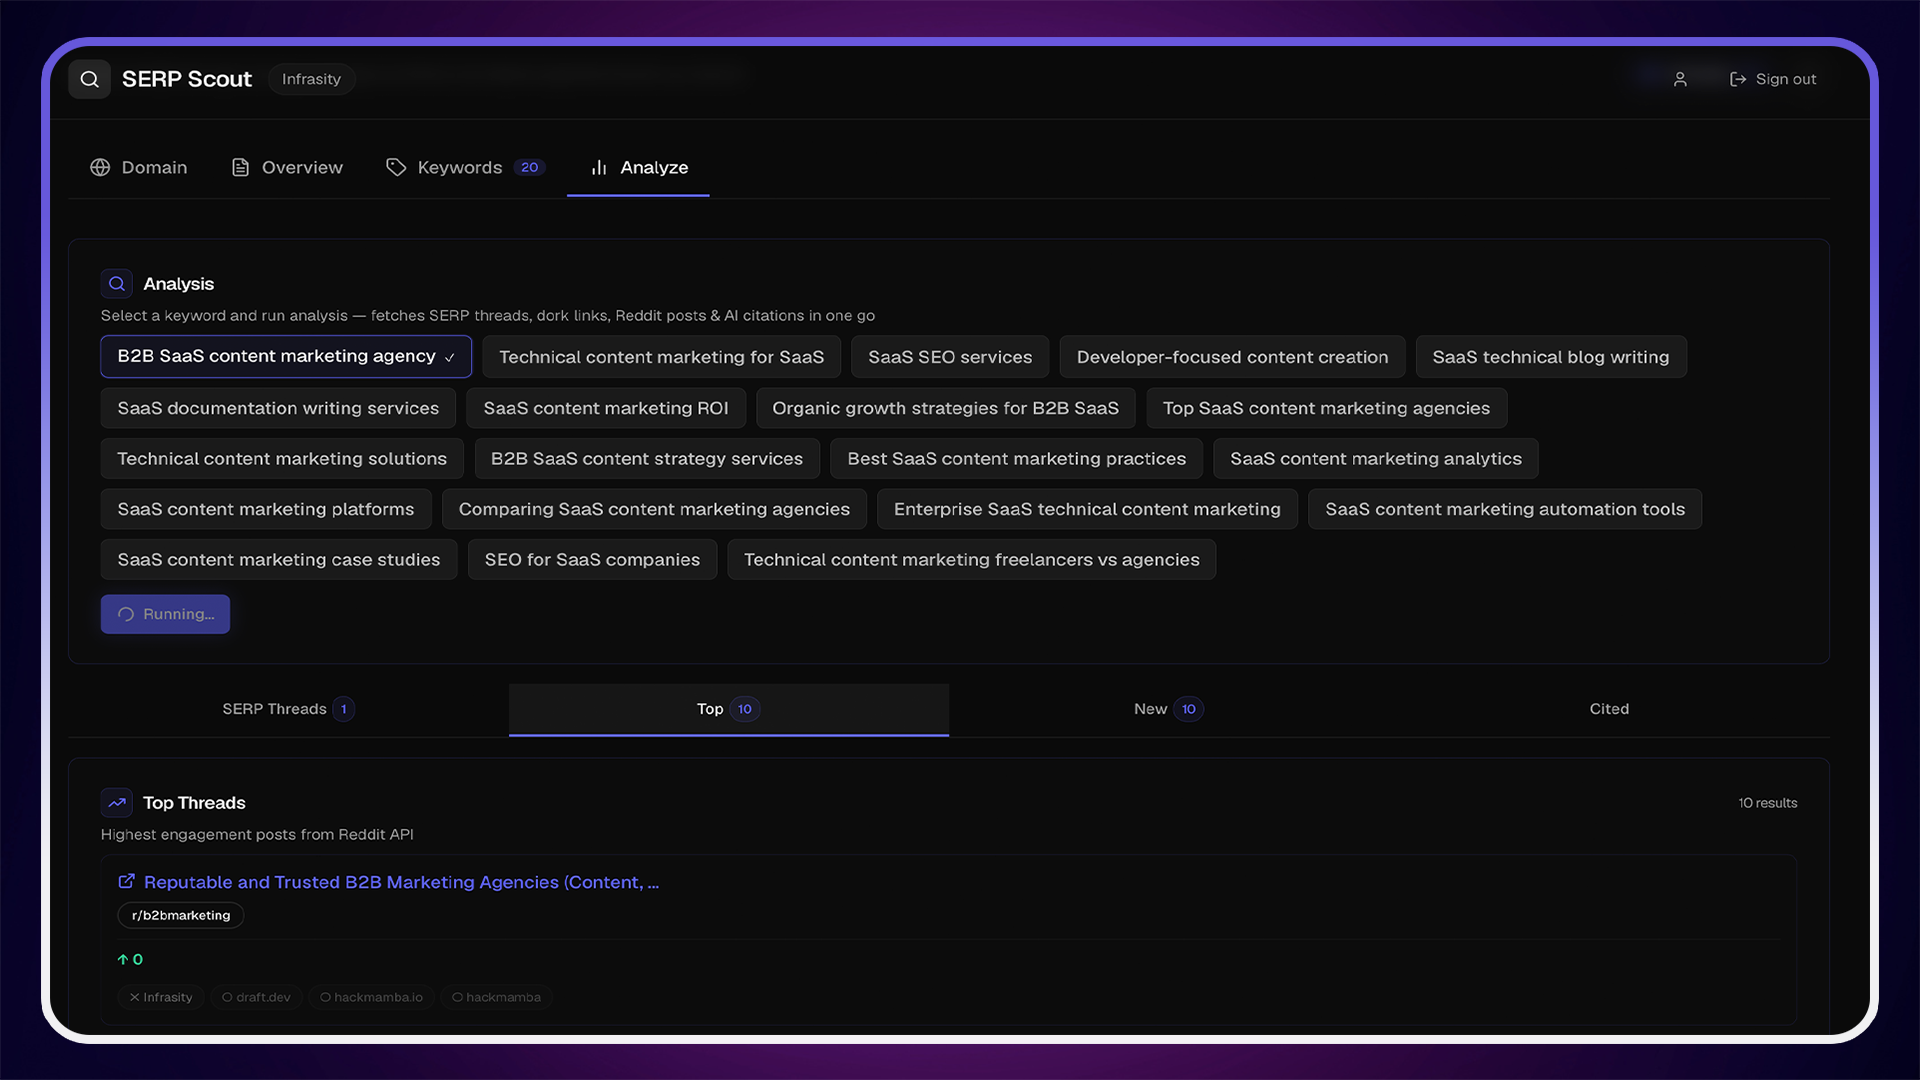The width and height of the screenshot is (1920, 1080).
Task: Open the Reputable and Trusted B2B Marketing Agencies link
Action: 400,882
